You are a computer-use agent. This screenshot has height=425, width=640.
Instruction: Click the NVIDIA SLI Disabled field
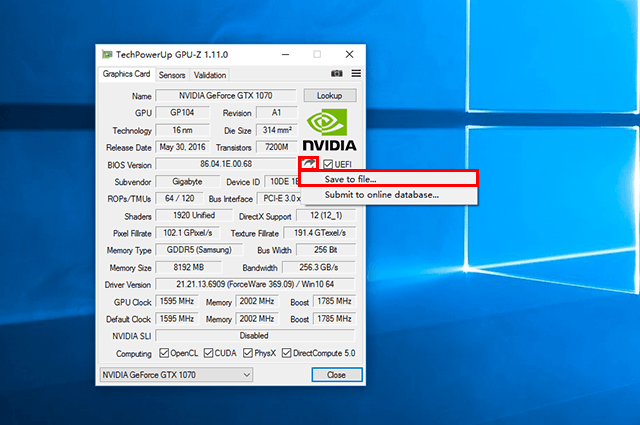pyautogui.click(x=255, y=336)
